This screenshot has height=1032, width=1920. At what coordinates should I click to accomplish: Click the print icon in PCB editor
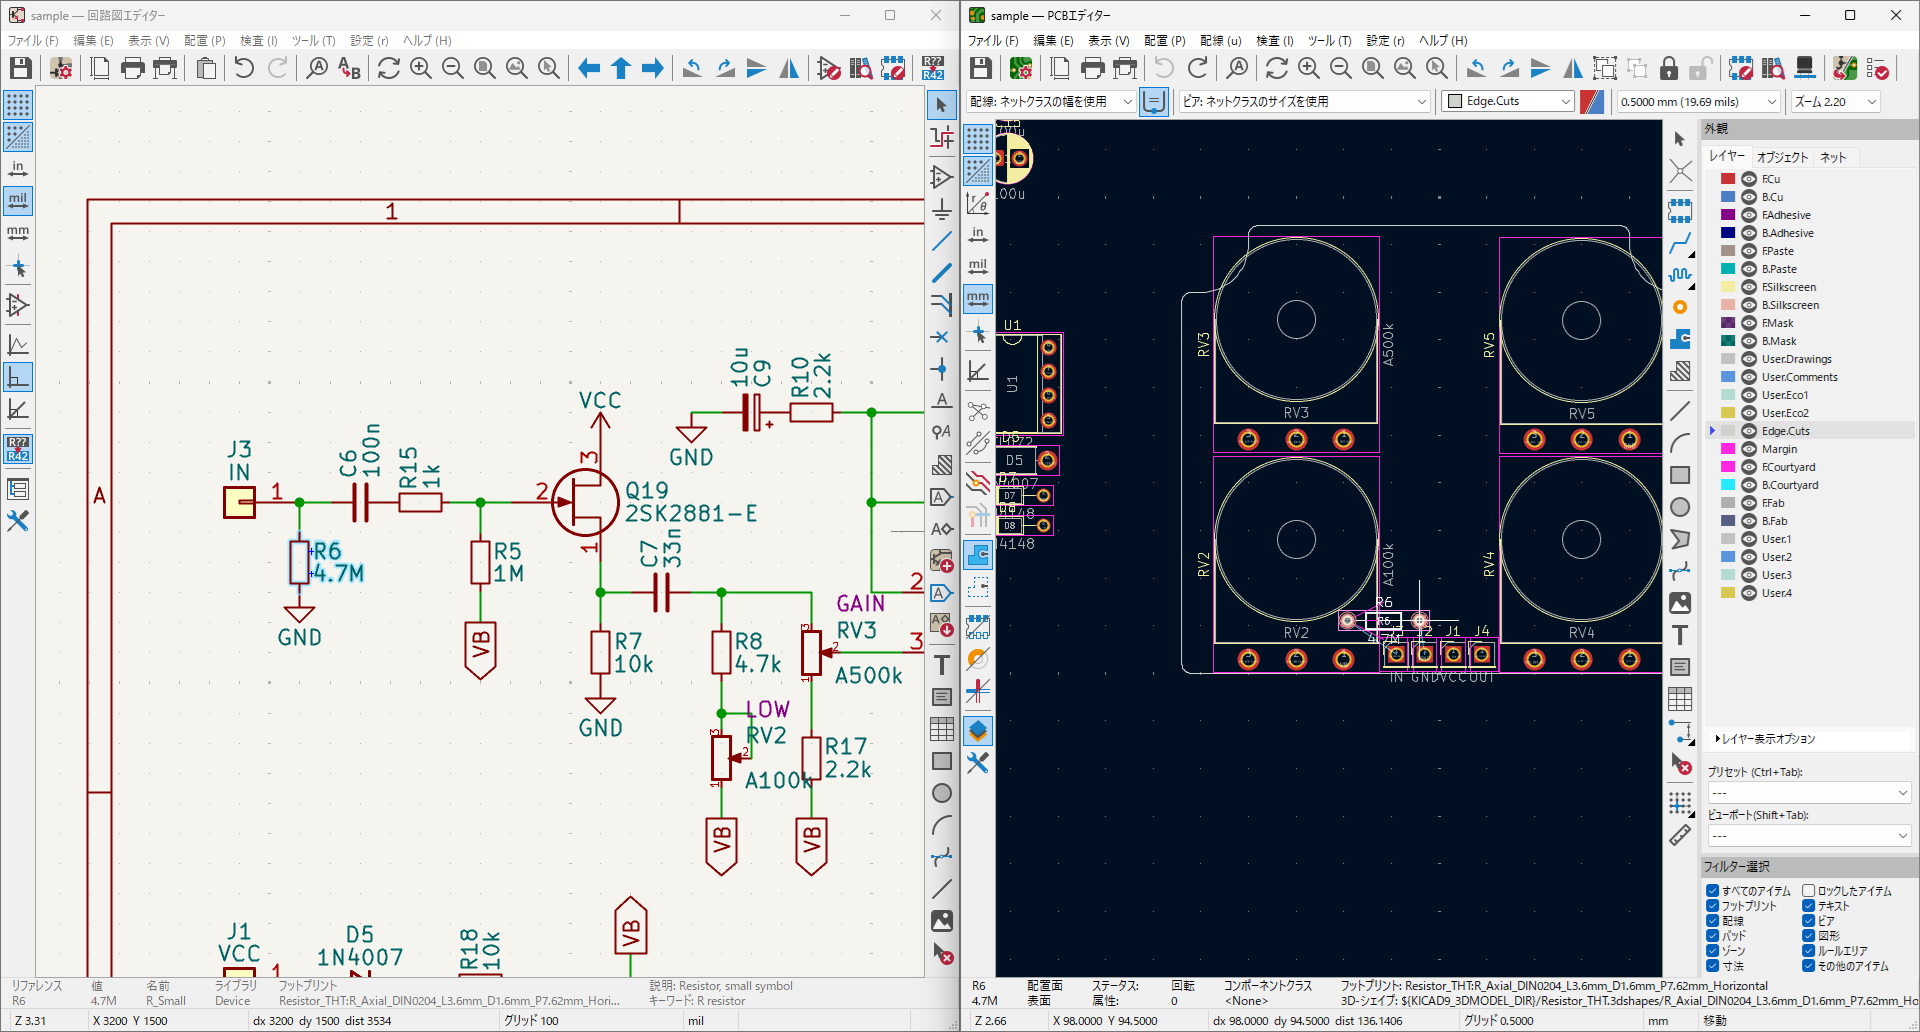coord(1093,68)
